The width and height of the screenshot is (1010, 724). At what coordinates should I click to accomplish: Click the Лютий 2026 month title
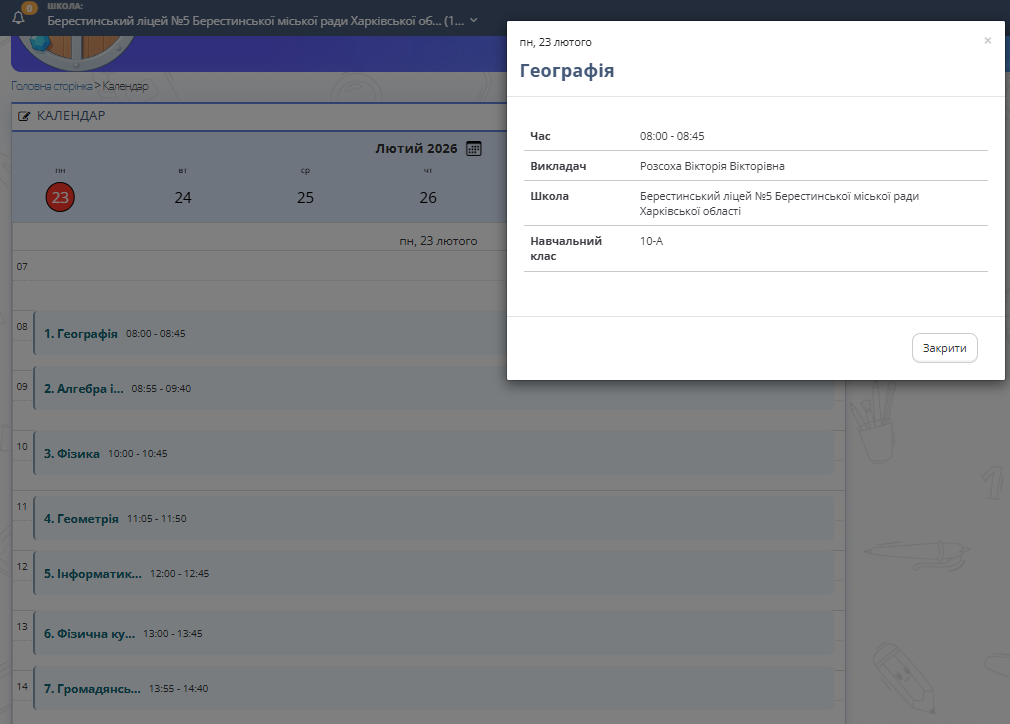click(416, 149)
